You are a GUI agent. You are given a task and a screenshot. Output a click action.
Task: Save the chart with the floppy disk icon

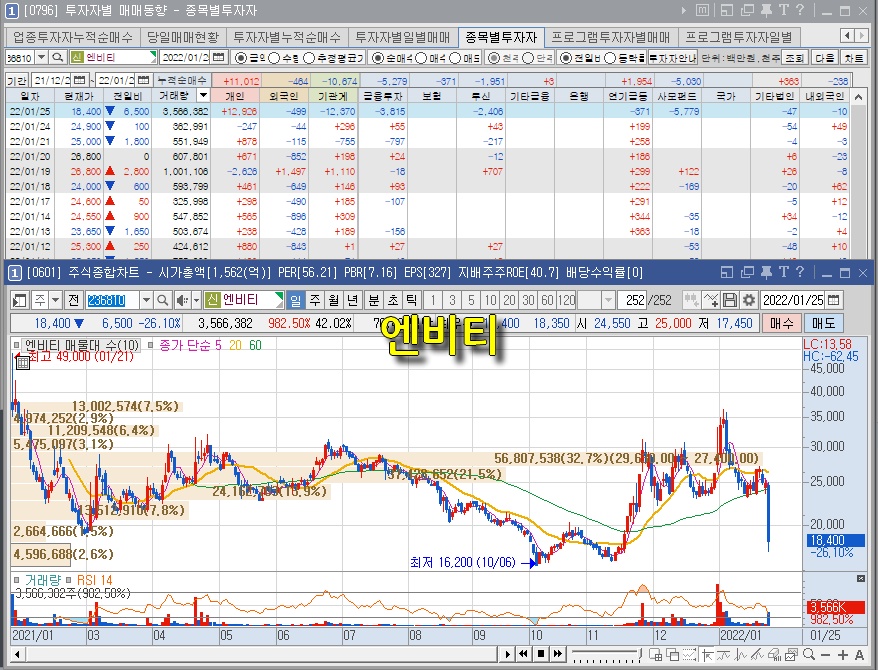click(x=730, y=301)
